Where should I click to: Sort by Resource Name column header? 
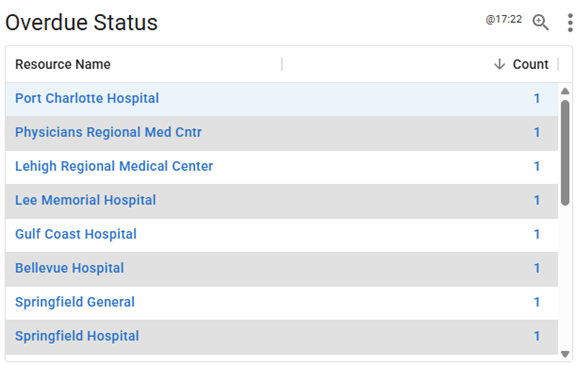point(63,64)
